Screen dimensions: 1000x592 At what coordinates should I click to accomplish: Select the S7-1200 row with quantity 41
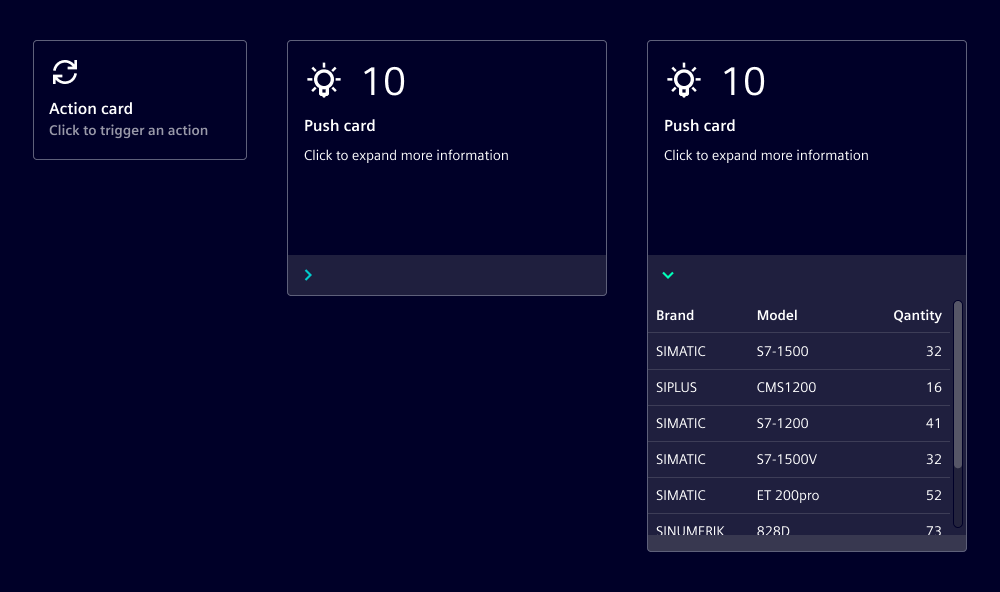[798, 423]
